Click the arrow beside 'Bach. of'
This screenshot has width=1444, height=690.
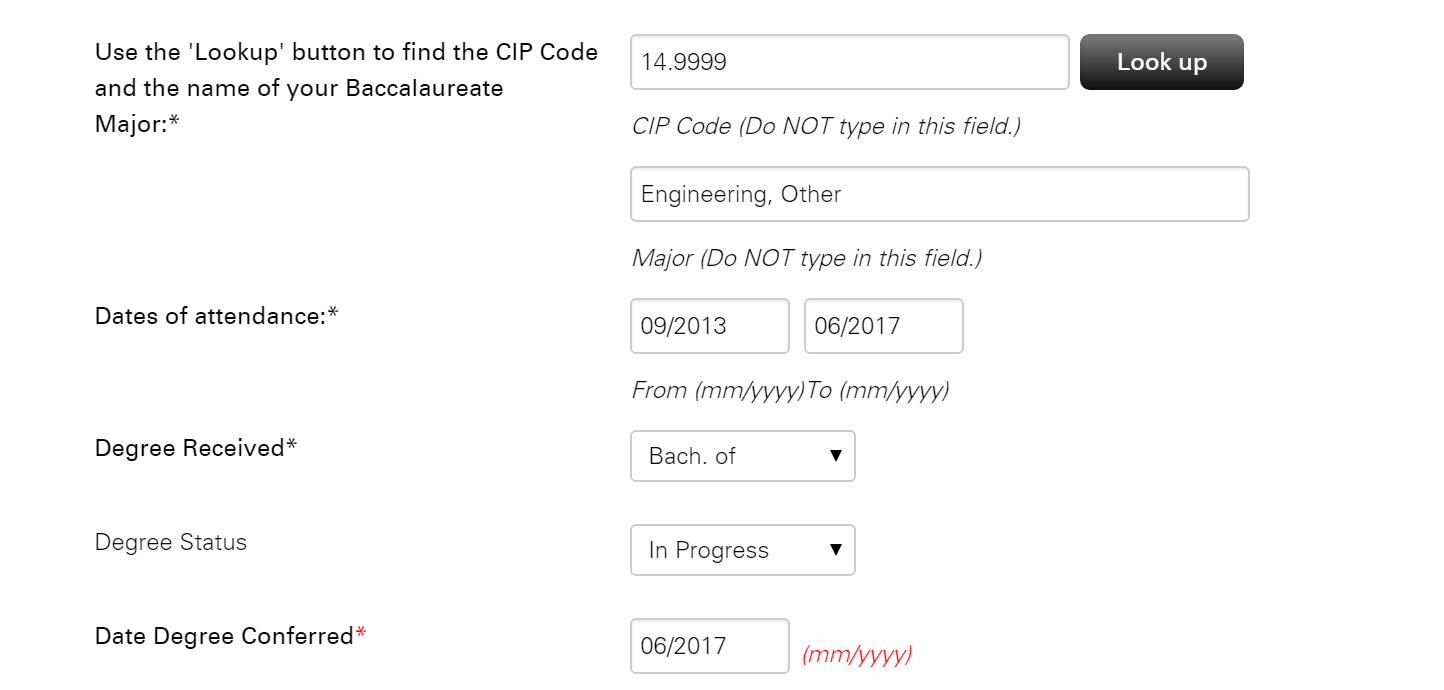click(x=836, y=456)
